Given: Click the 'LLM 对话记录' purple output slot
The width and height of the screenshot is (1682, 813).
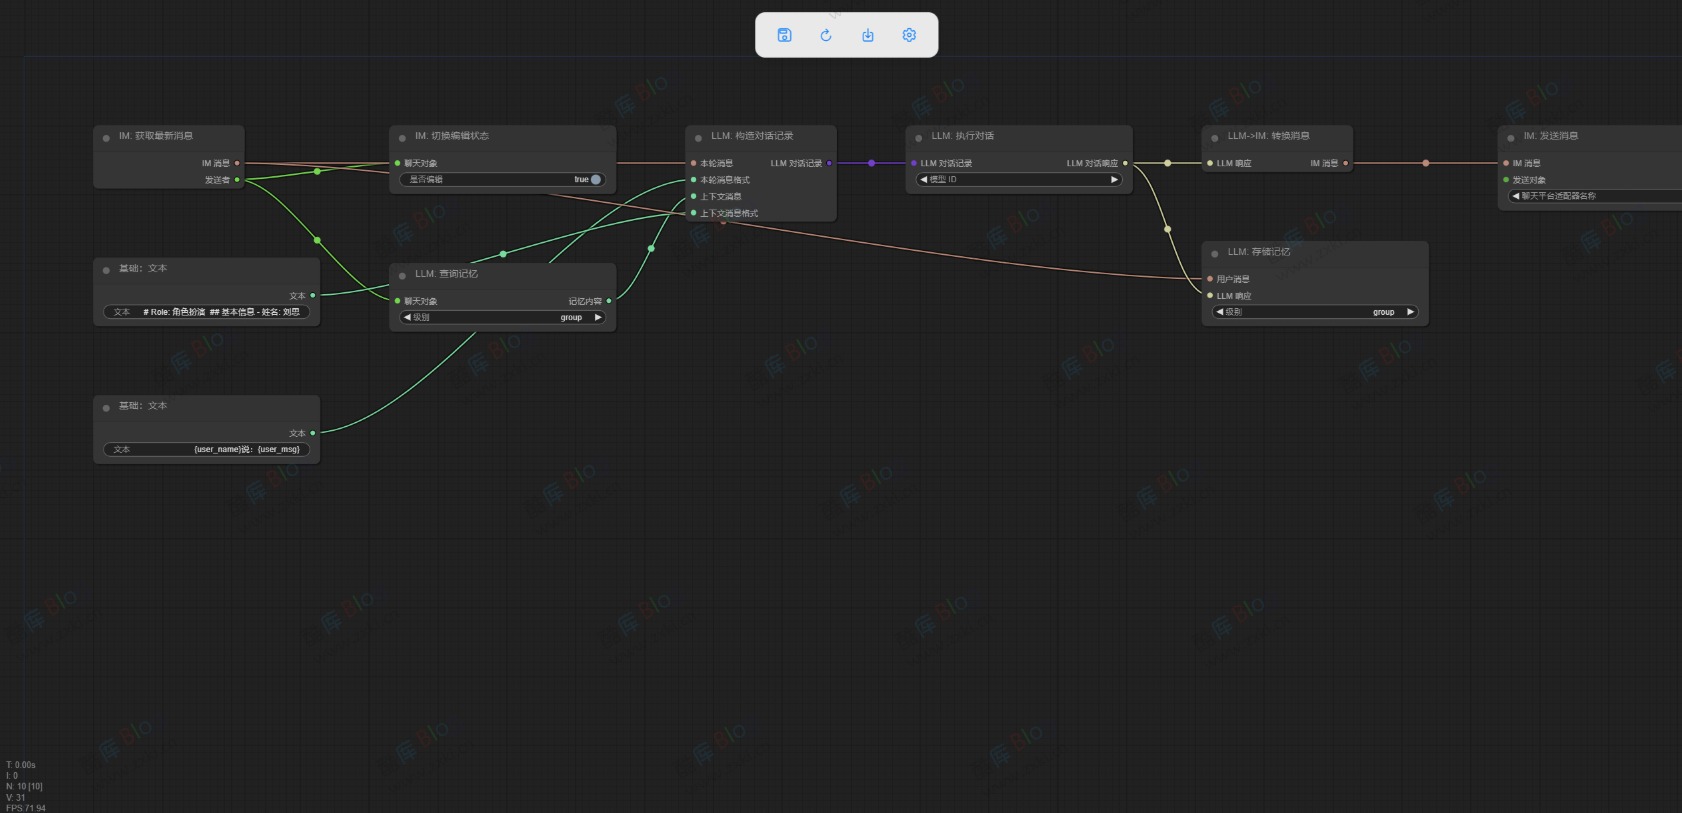Looking at the screenshot, I should (829, 163).
